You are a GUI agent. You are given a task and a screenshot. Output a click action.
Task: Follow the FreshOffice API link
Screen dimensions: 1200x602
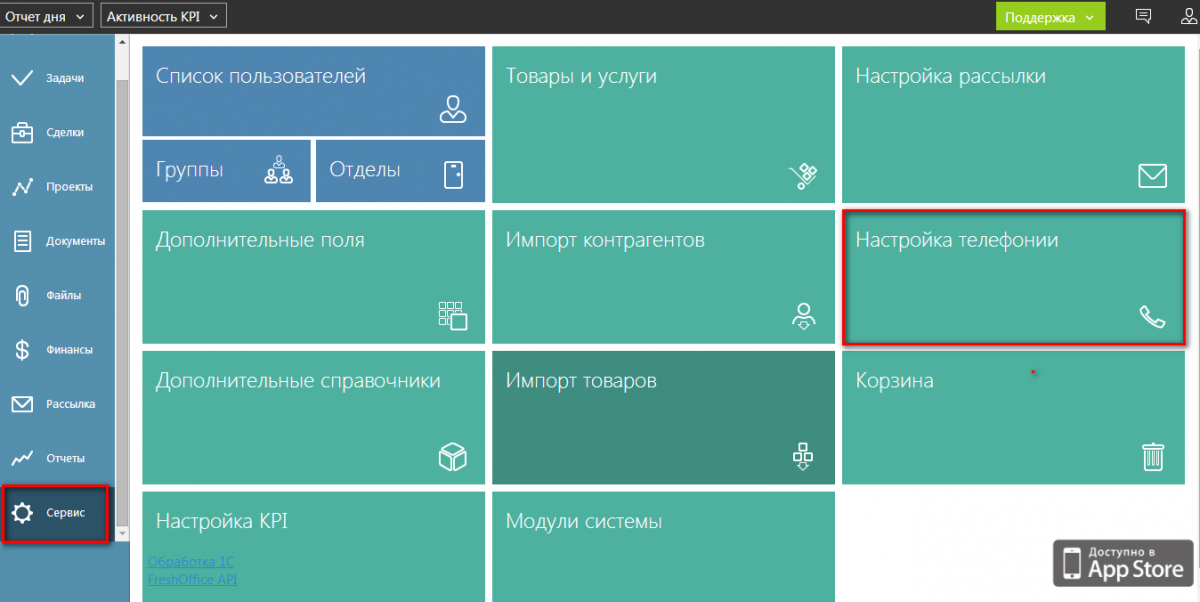point(192,579)
